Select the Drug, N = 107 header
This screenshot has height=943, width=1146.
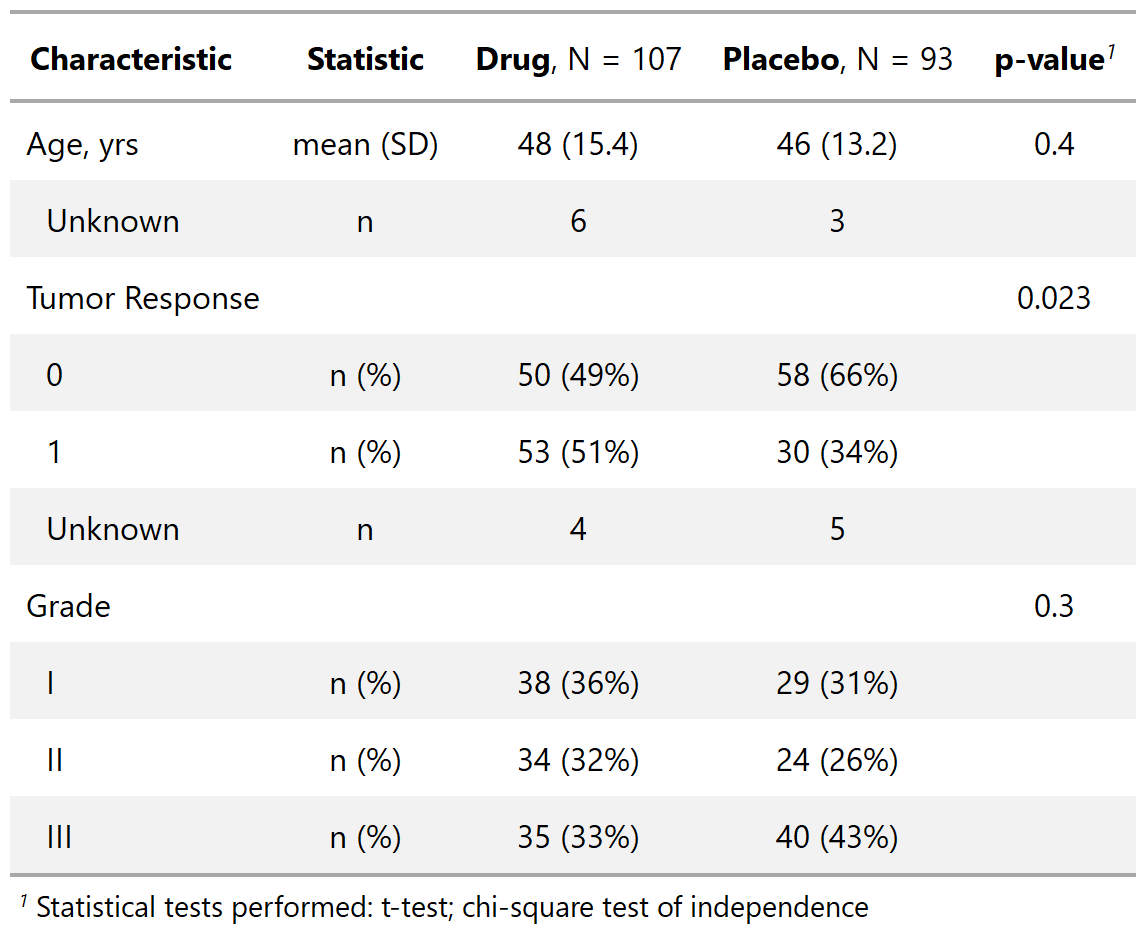click(x=578, y=60)
